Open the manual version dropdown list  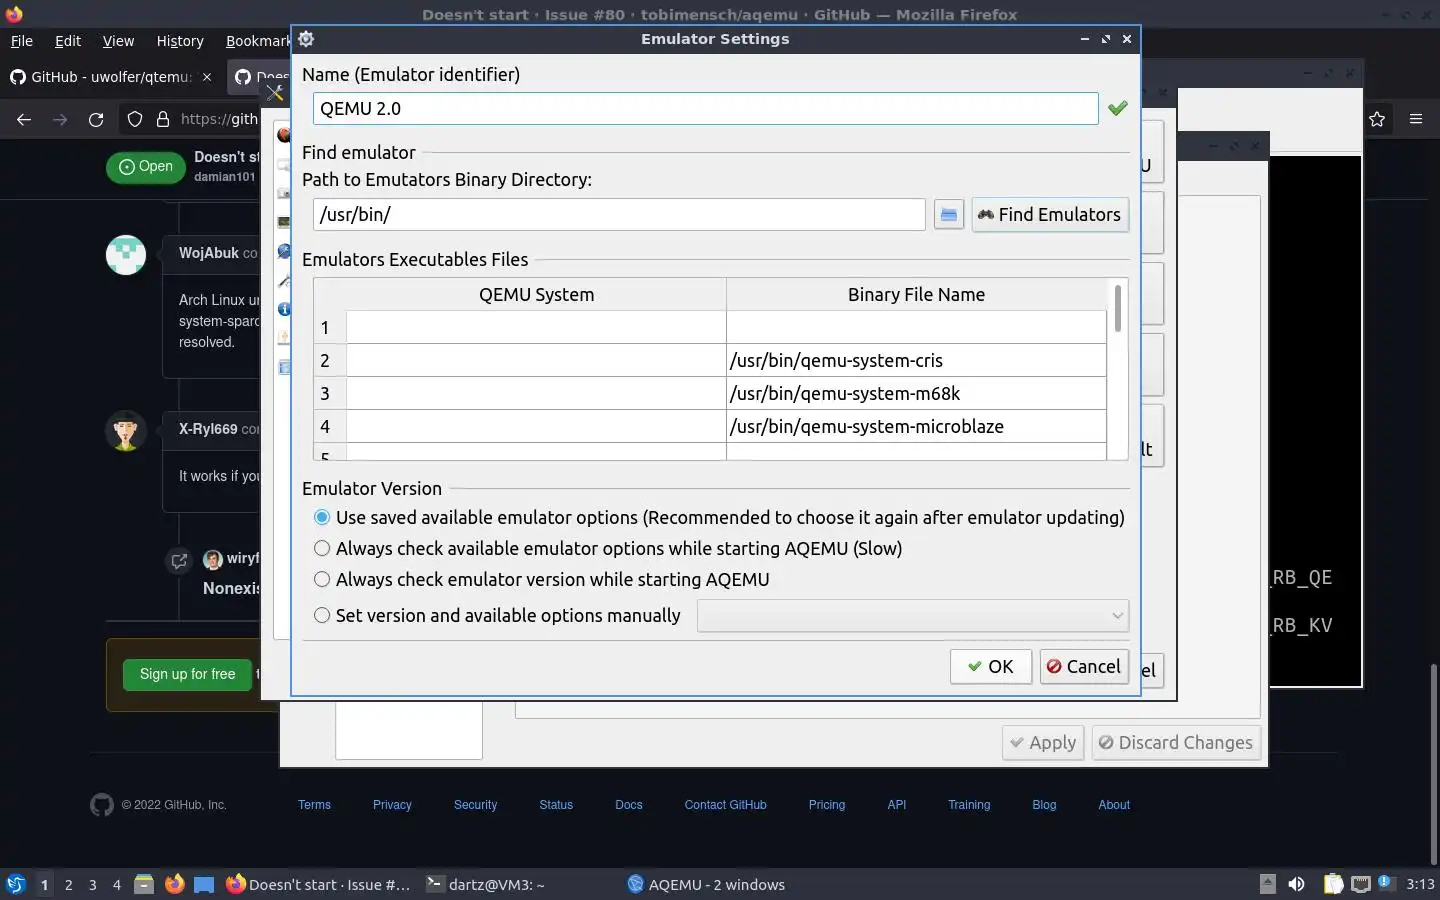click(x=913, y=615)
